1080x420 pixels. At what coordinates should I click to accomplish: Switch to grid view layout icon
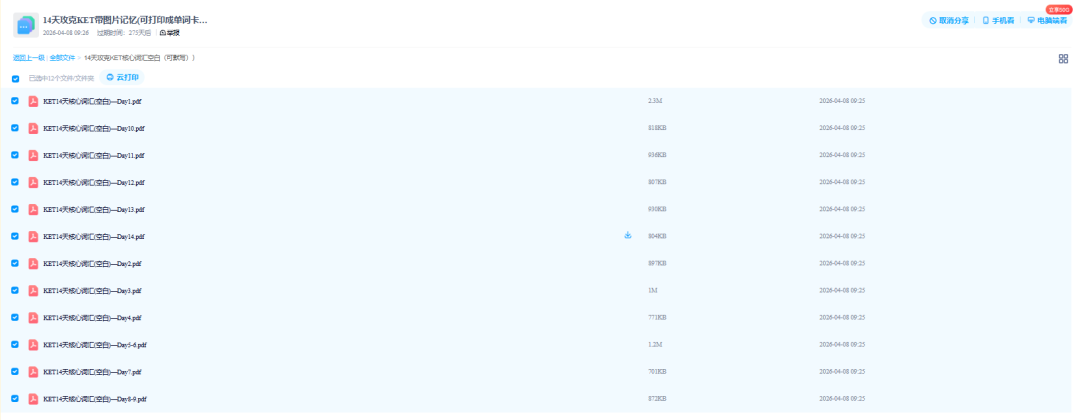pyautogui.click(x=1063, y=59)
